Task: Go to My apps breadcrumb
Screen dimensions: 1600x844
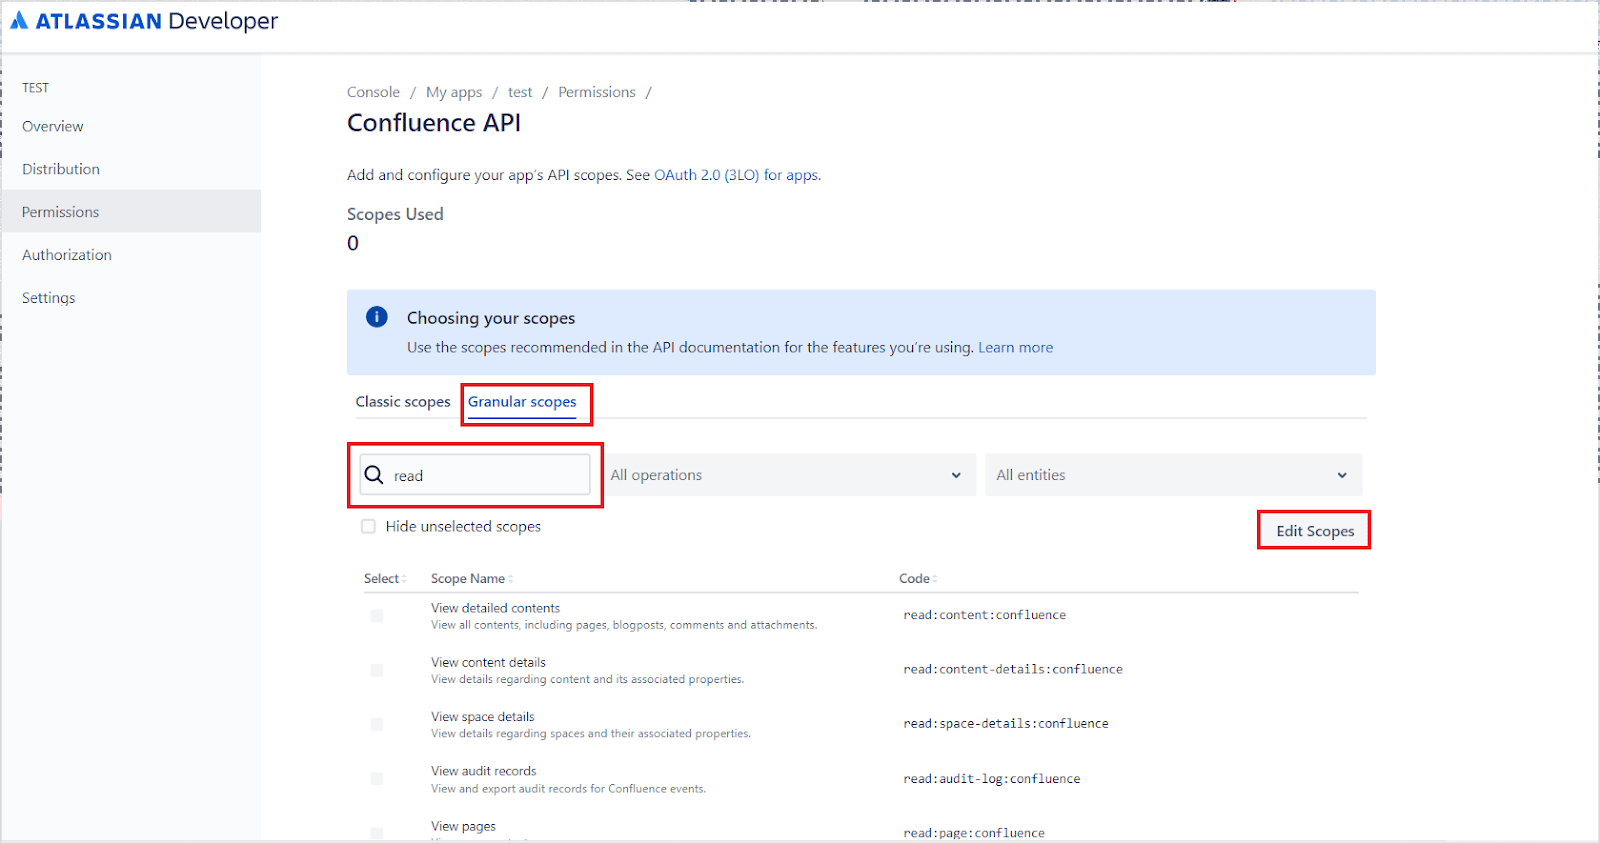Action: click(x=454, y=92)
